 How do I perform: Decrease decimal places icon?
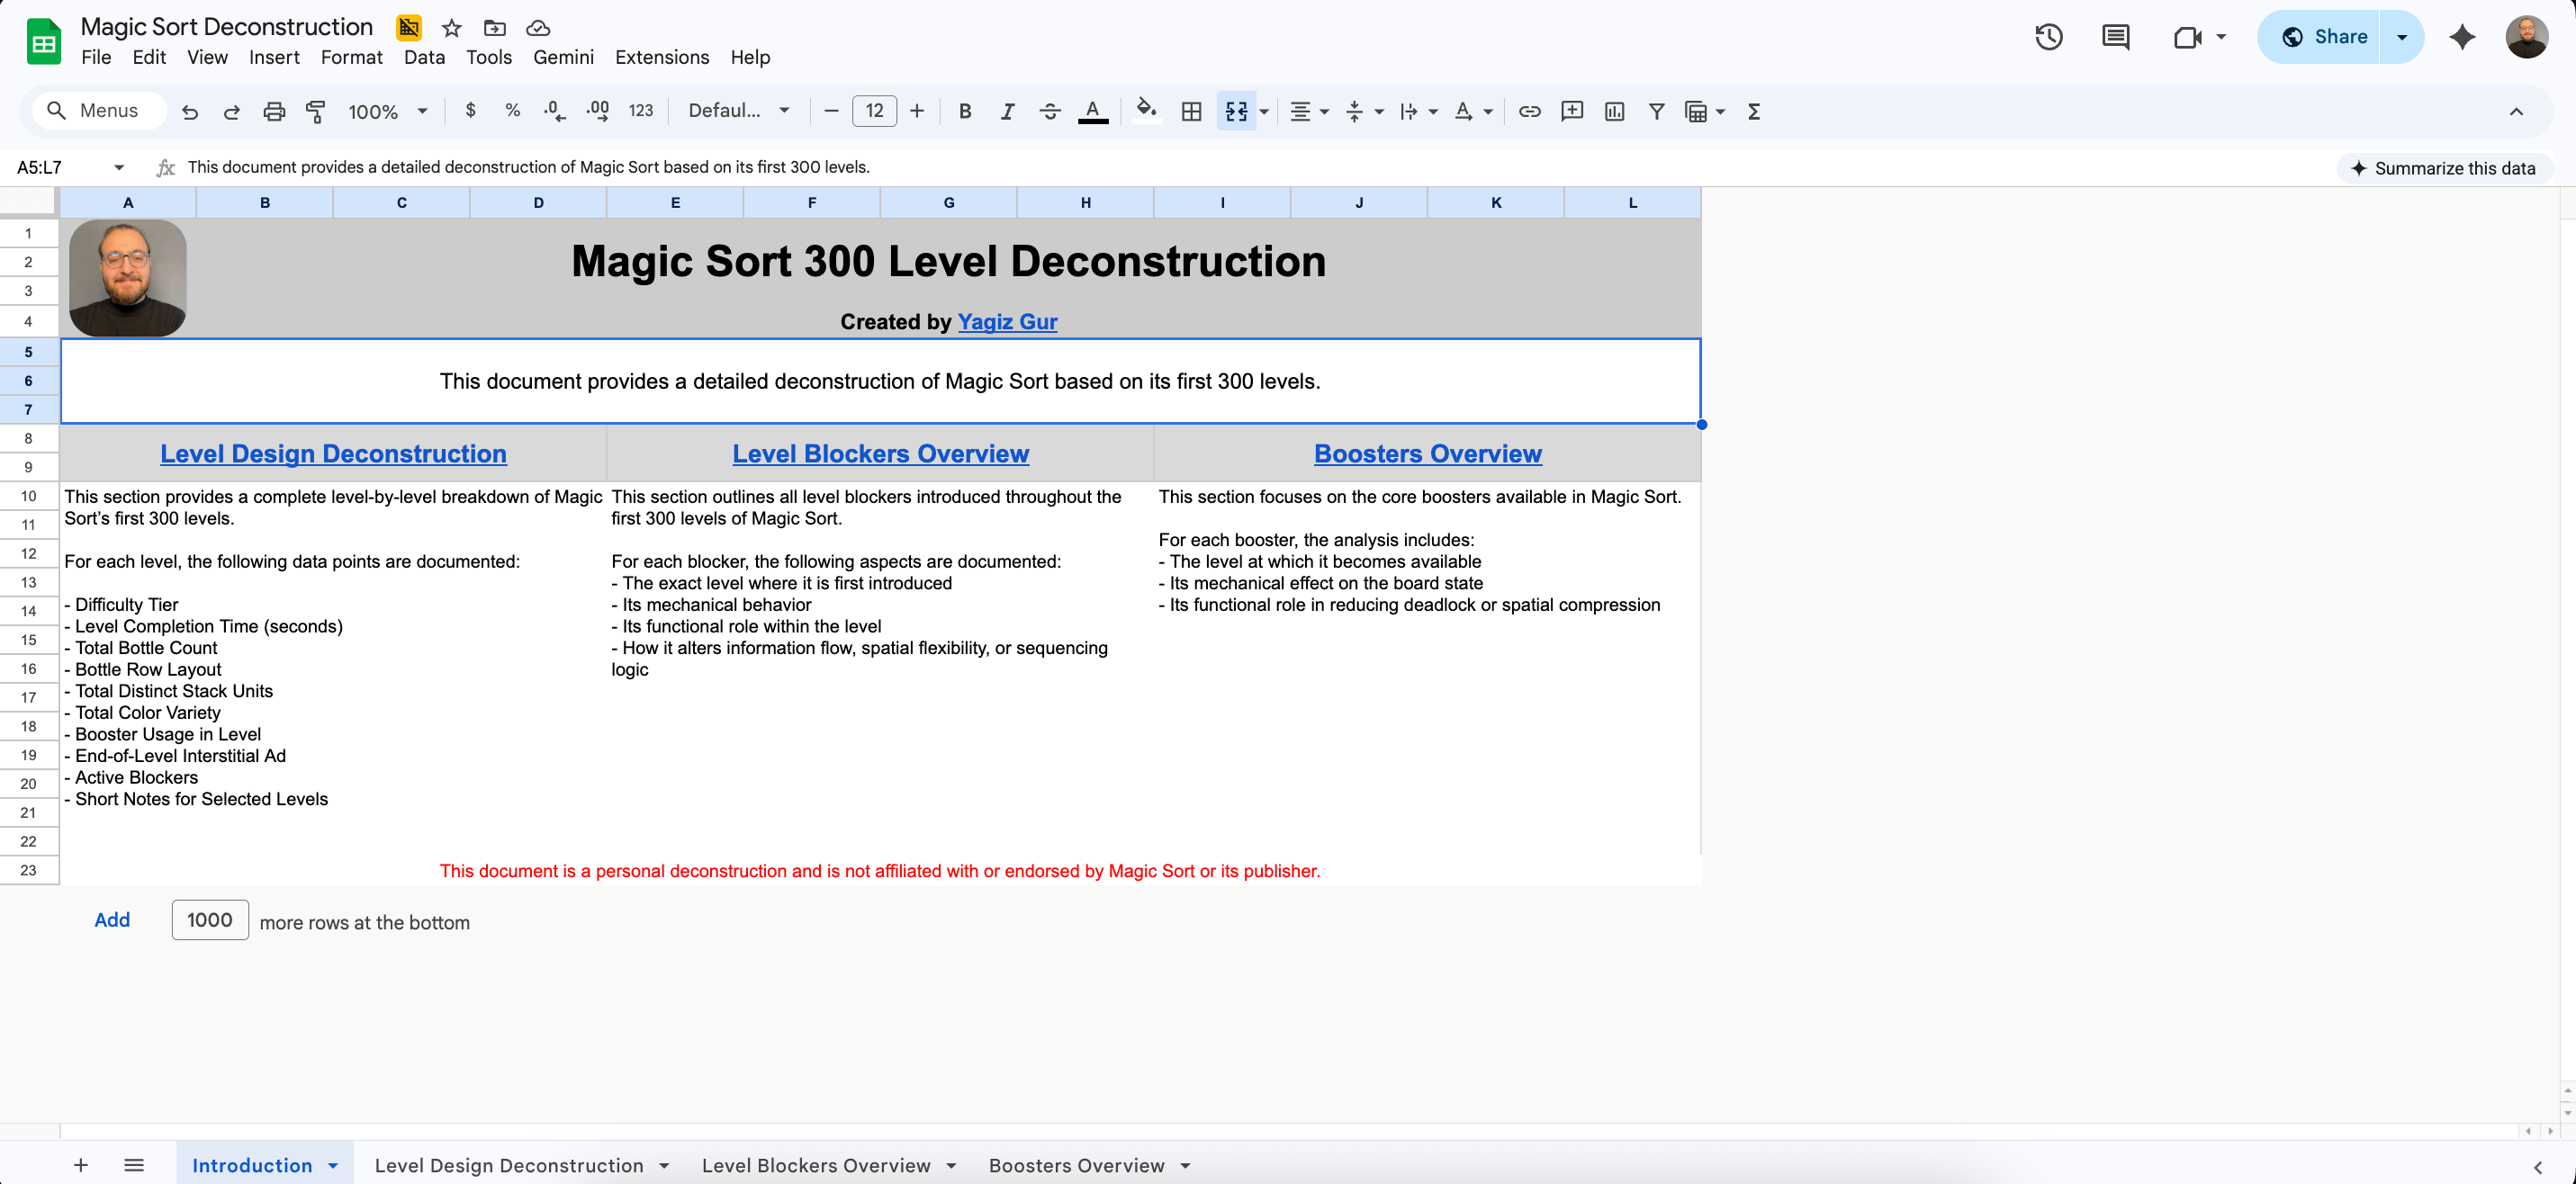click(555, 111)
